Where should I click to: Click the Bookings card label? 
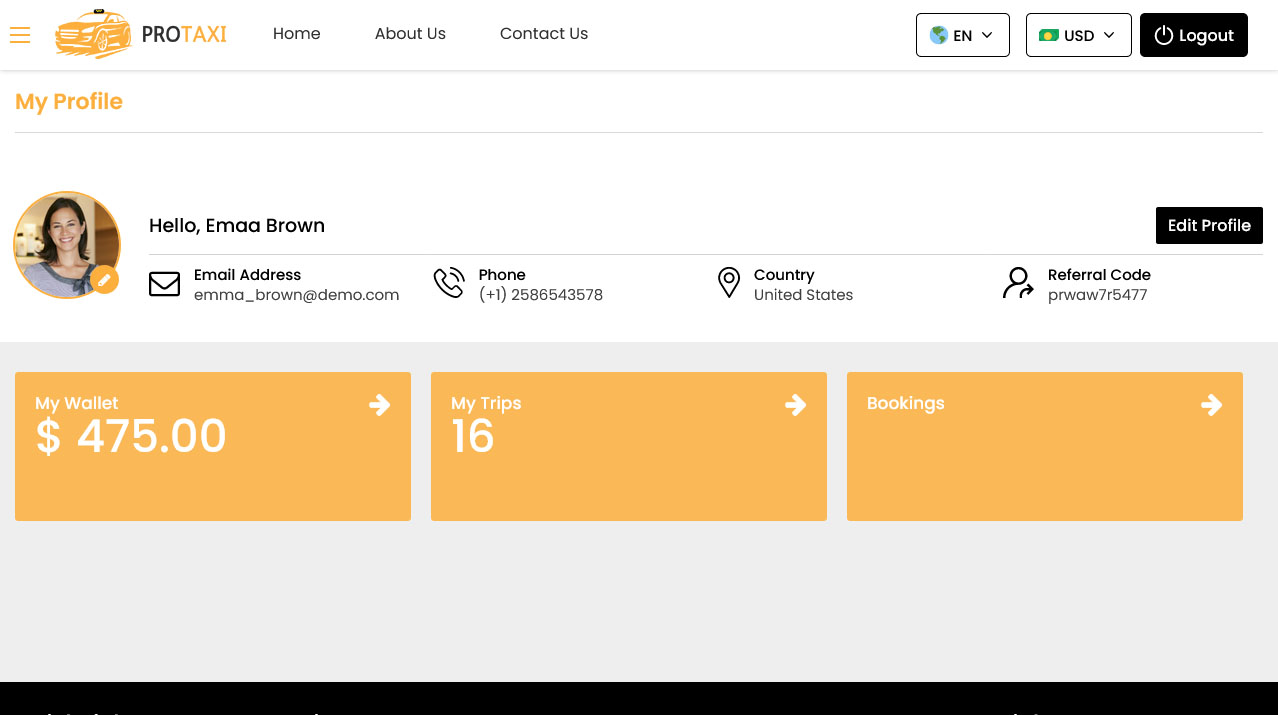coord(906,403)
